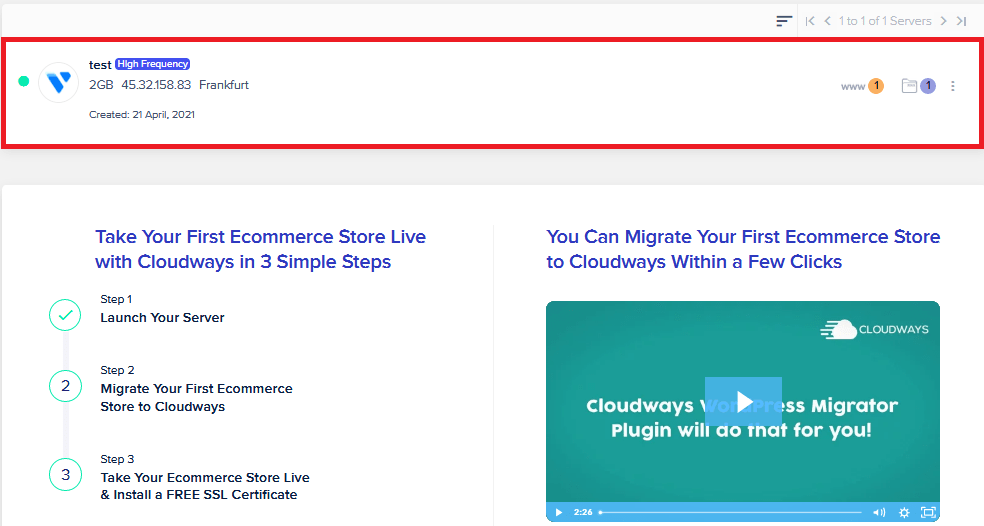Go to first page of servers
The image size is (984, 526).
[x=810, y=21]
